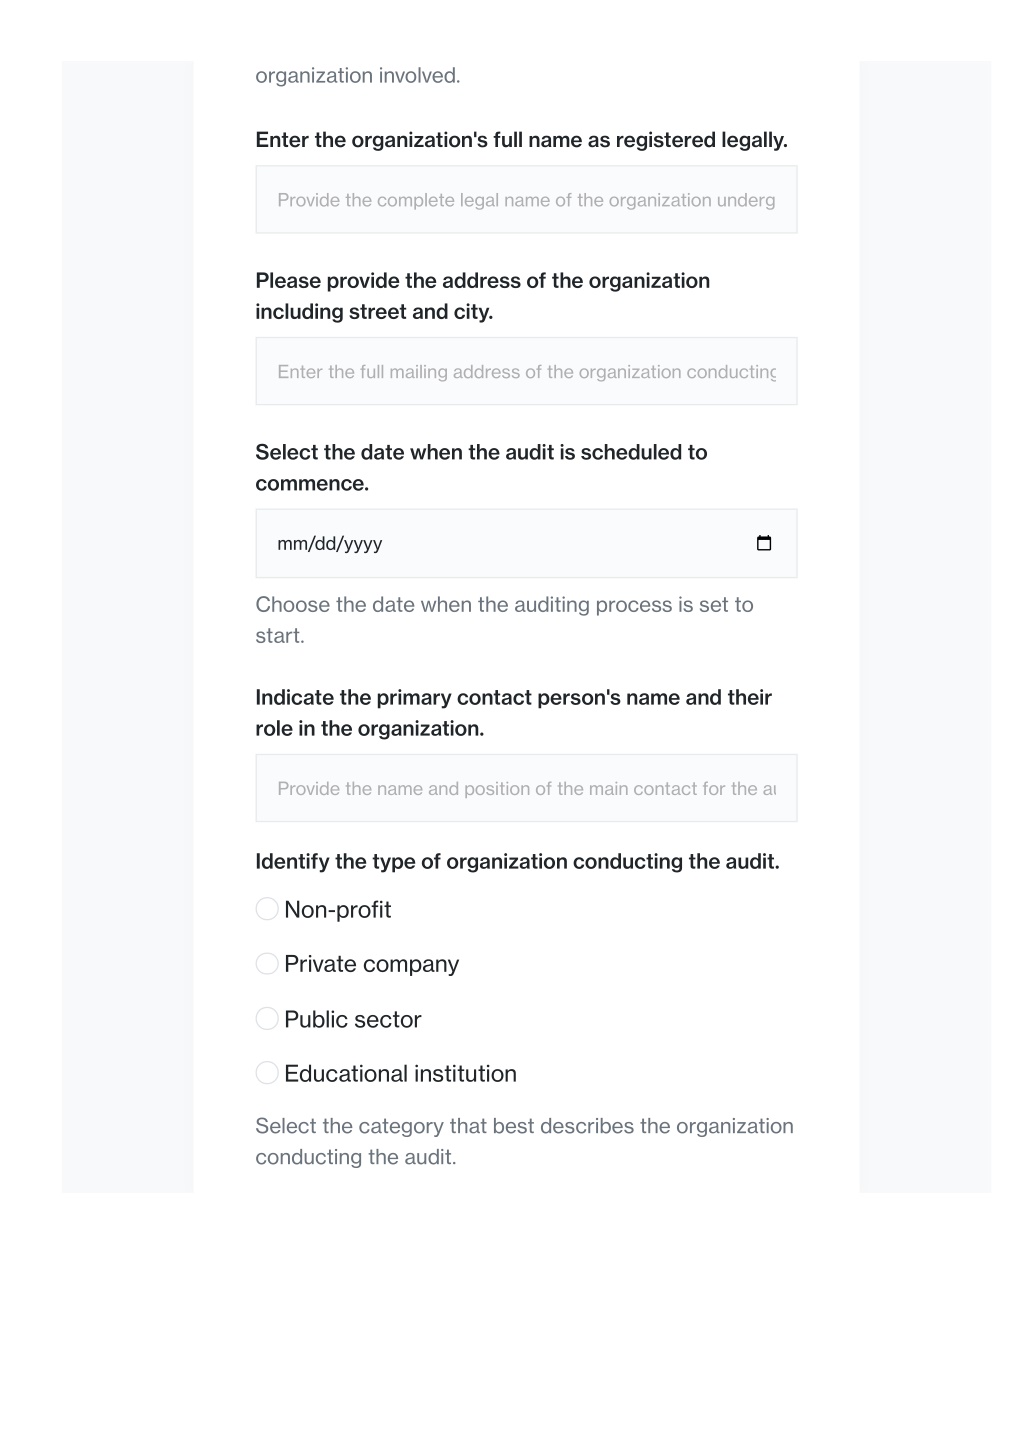Focus the organization legal name input
The image size is (1024, 1449).
[x=526, y=200]
